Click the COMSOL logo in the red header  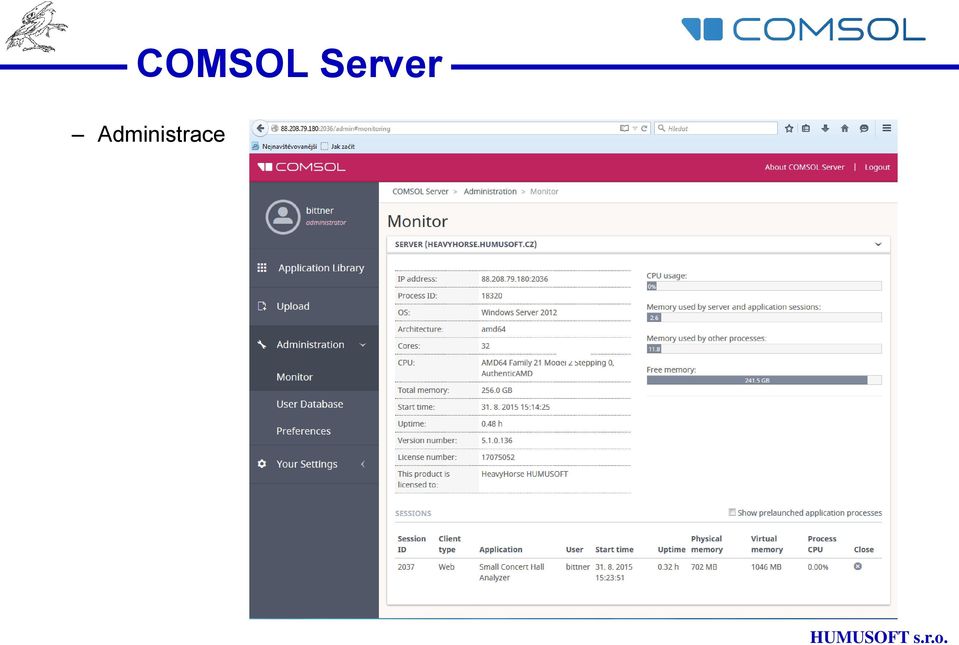coord(302,167)
